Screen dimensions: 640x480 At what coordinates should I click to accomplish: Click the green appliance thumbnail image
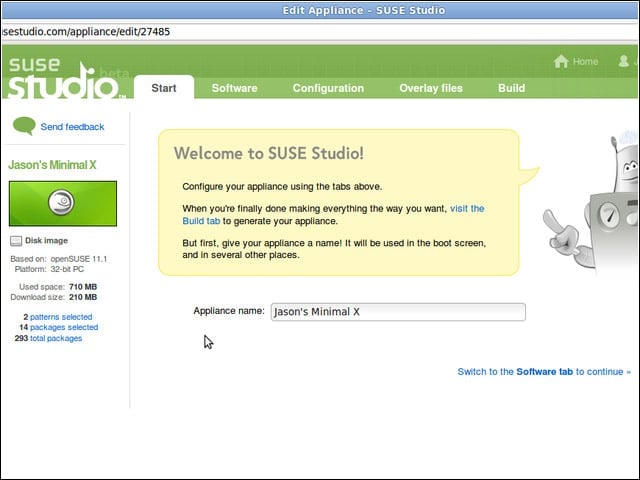tap(63, 204)
